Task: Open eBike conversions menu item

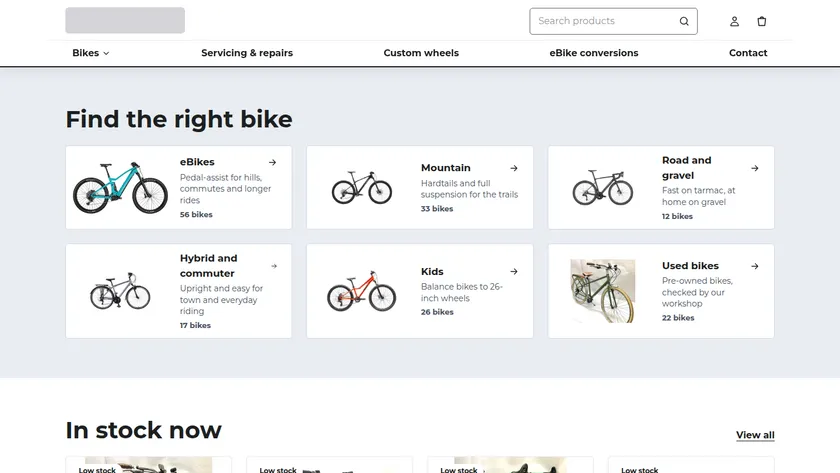Action: [594, 53]
